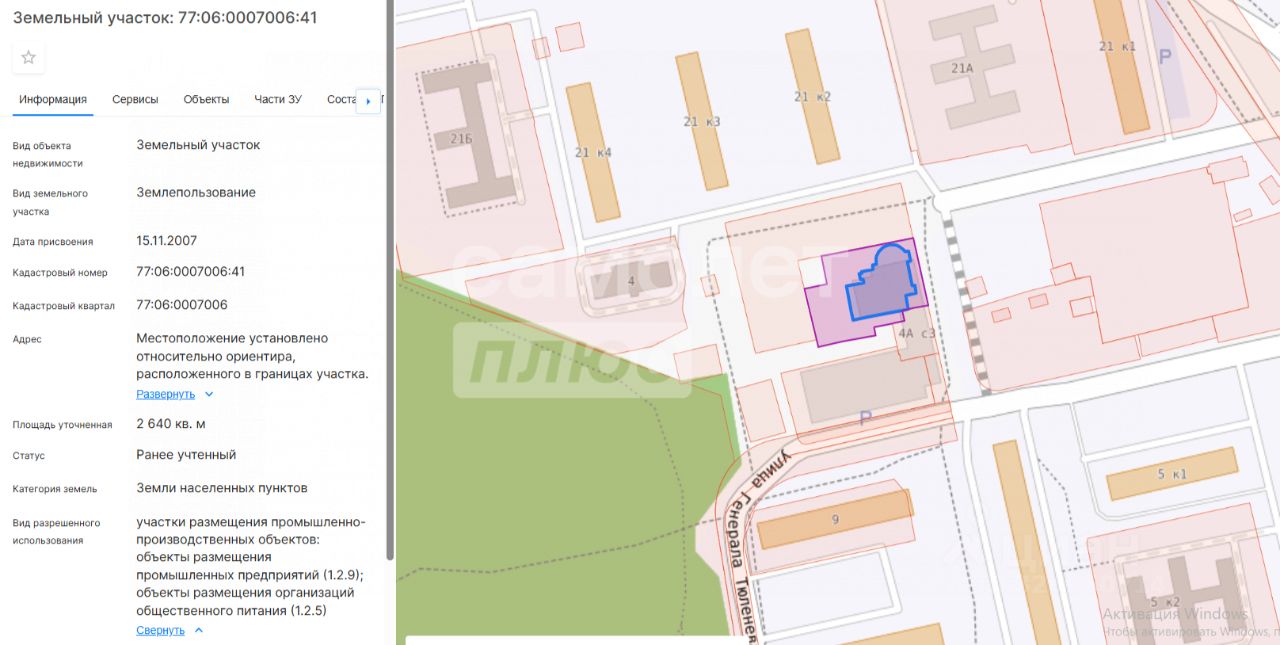This screenshot has width=1280, height=645.
Task: Open the Информация tab
Action: point(53,99)
